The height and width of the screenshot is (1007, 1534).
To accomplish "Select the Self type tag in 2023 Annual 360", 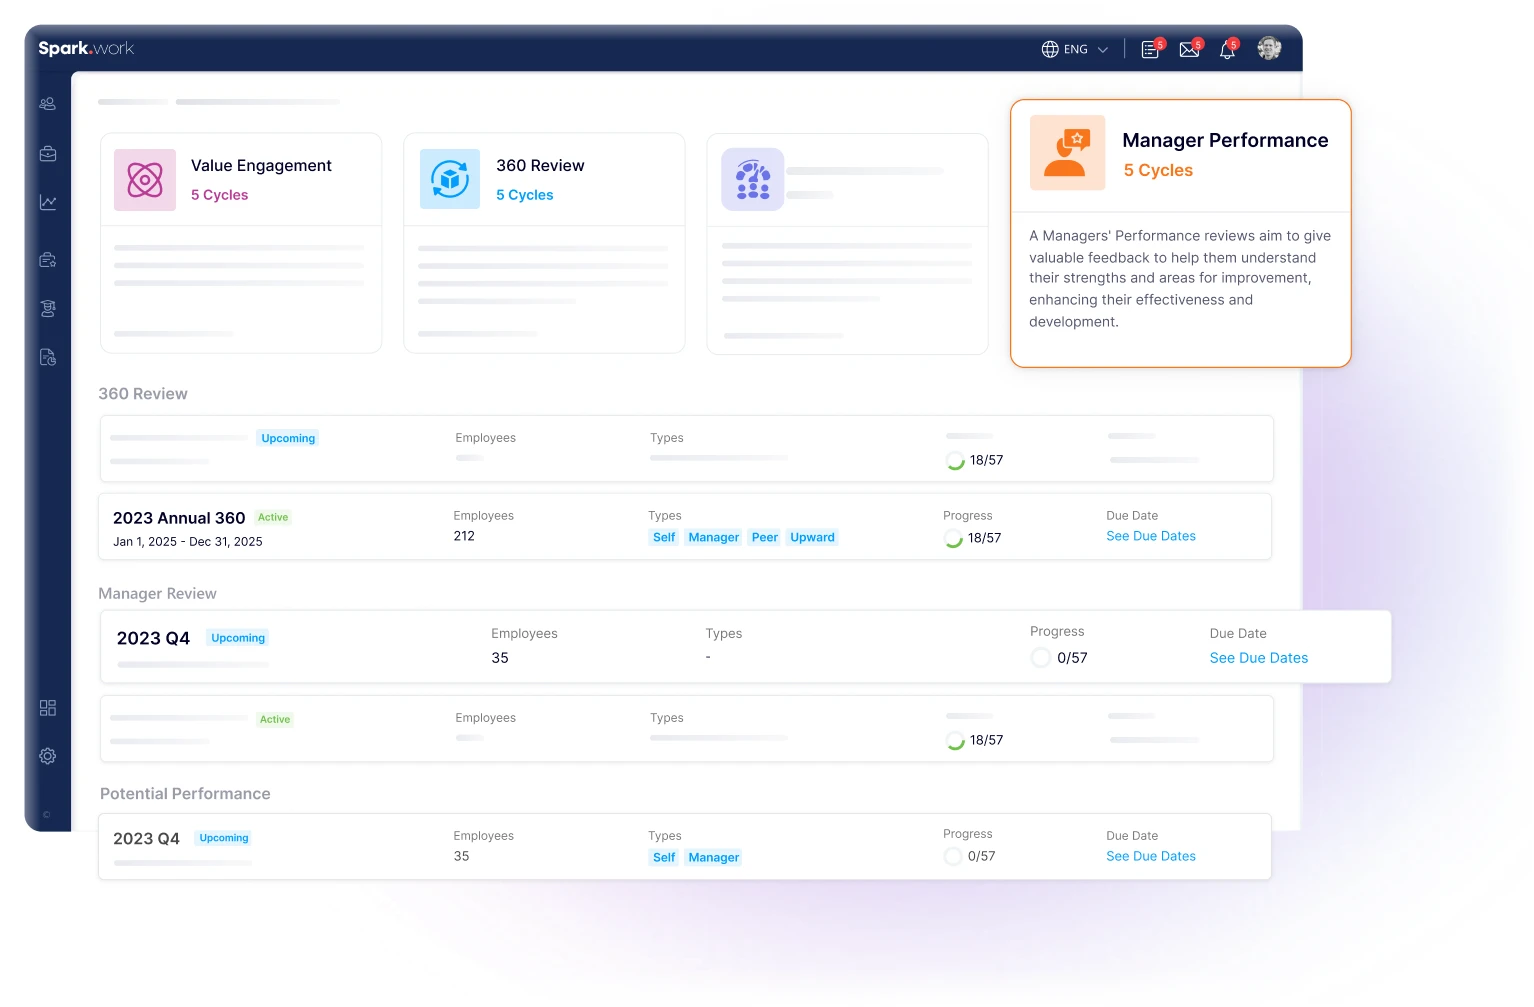I will pos(664,537).
